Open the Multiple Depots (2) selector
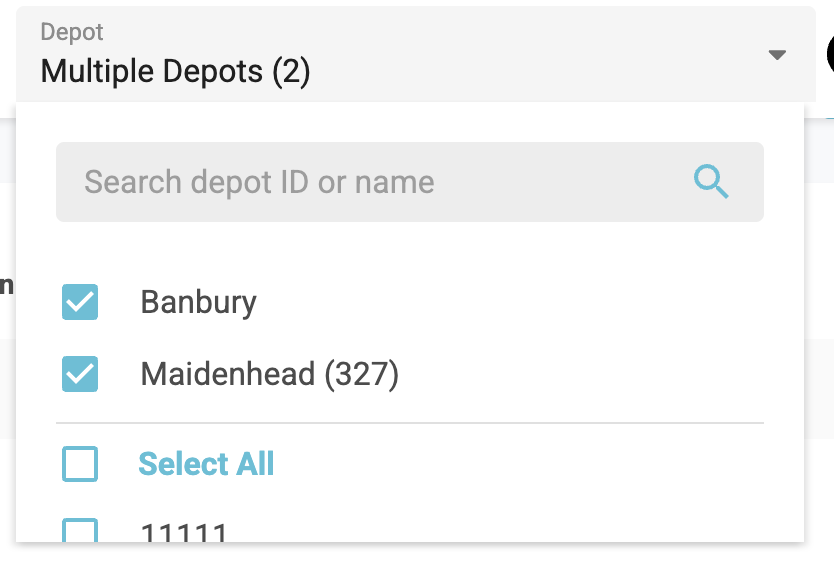Viewport: 834px width, 582px height. coord(175,72)
